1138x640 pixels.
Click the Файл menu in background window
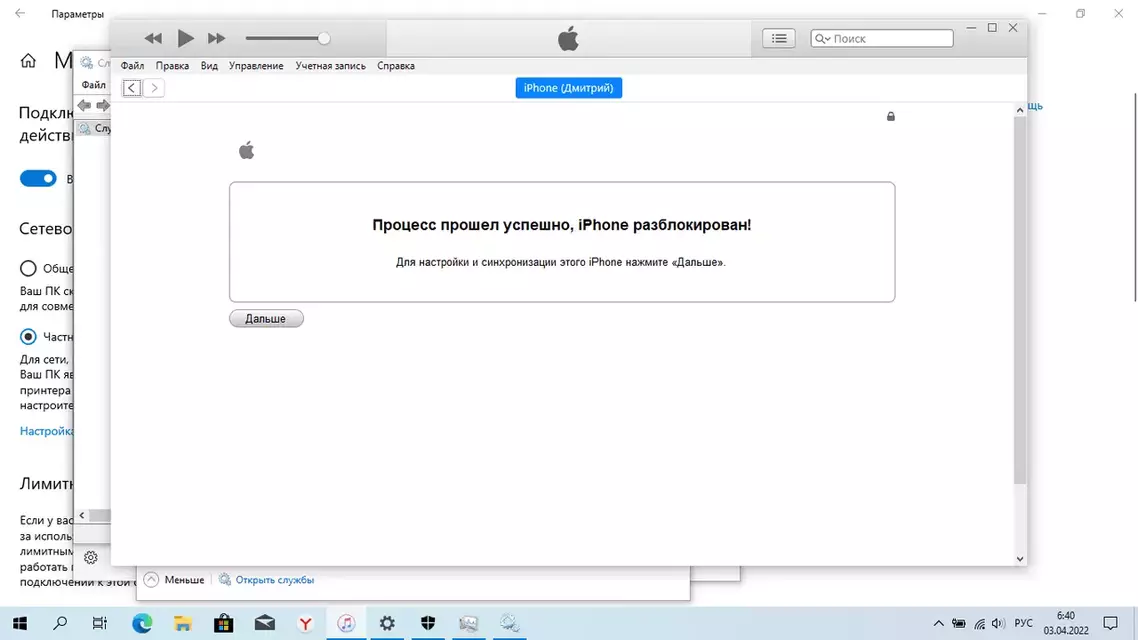click(x=94, y=85)
